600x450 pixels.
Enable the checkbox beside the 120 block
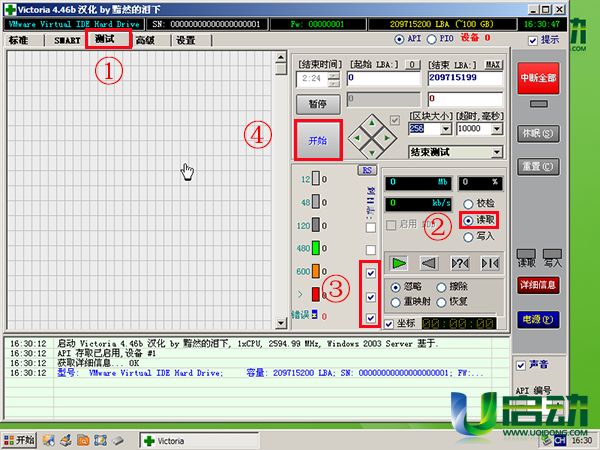tap(370, 228)
